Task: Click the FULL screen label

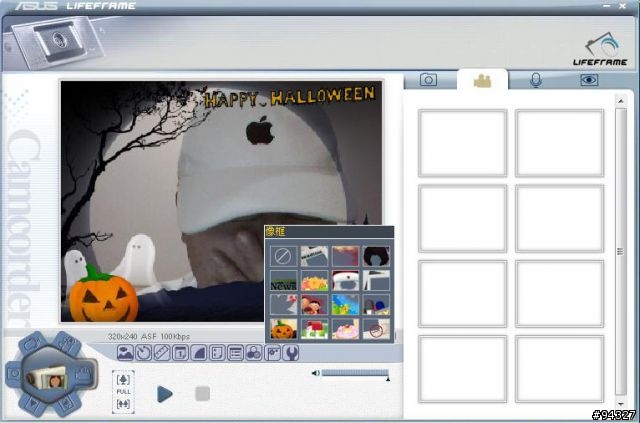Action: point(123,392)
